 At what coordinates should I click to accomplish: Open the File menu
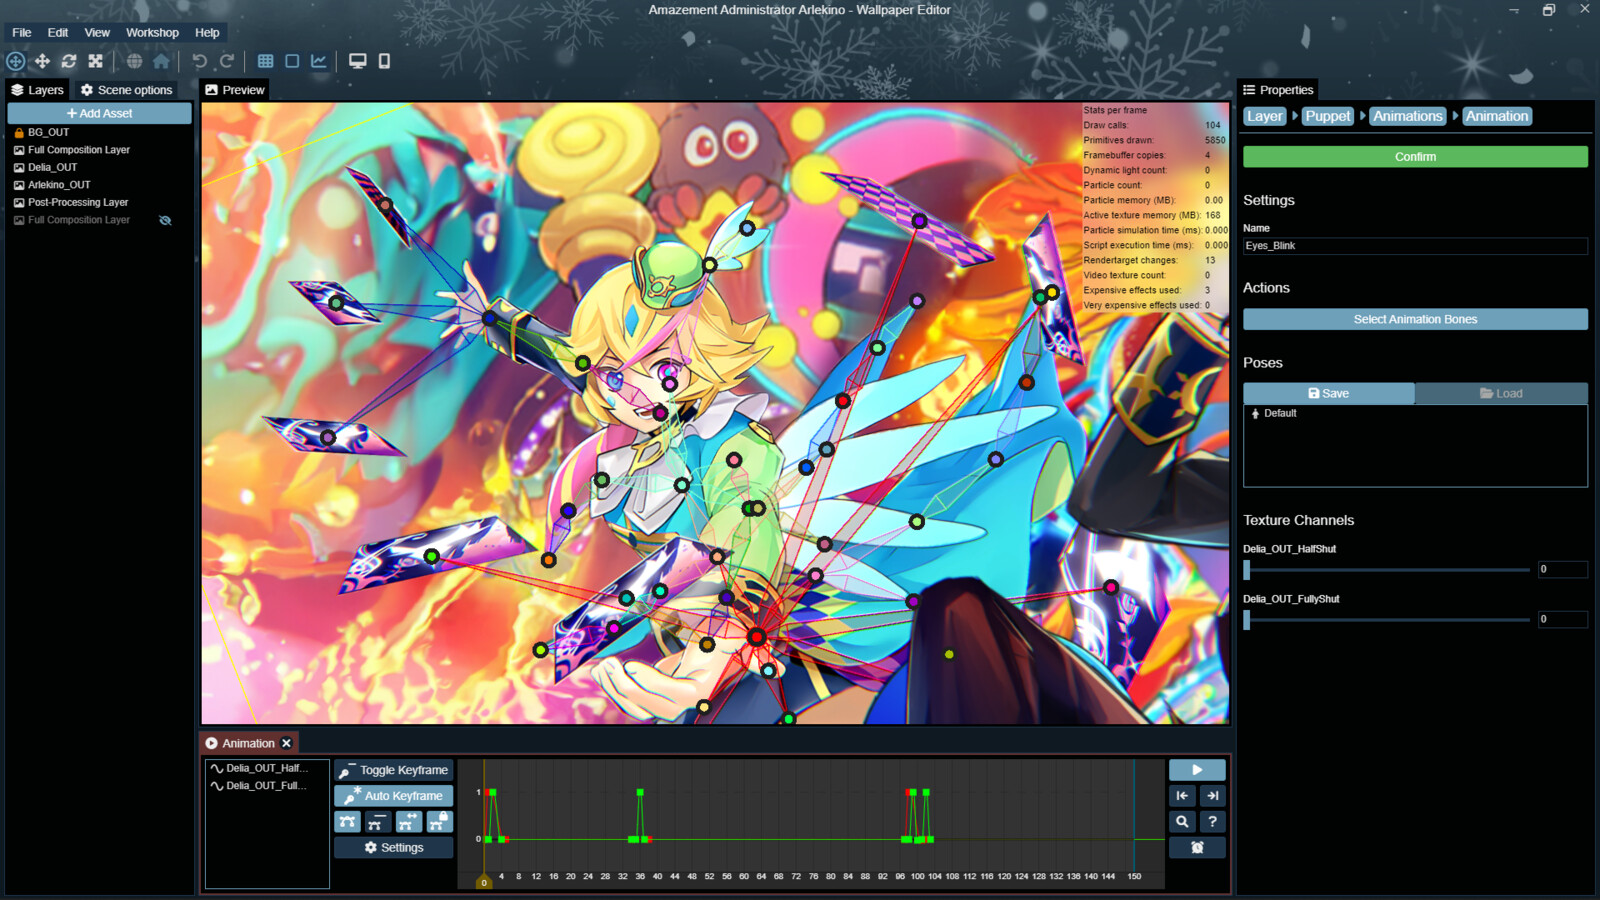pos(22,32)
